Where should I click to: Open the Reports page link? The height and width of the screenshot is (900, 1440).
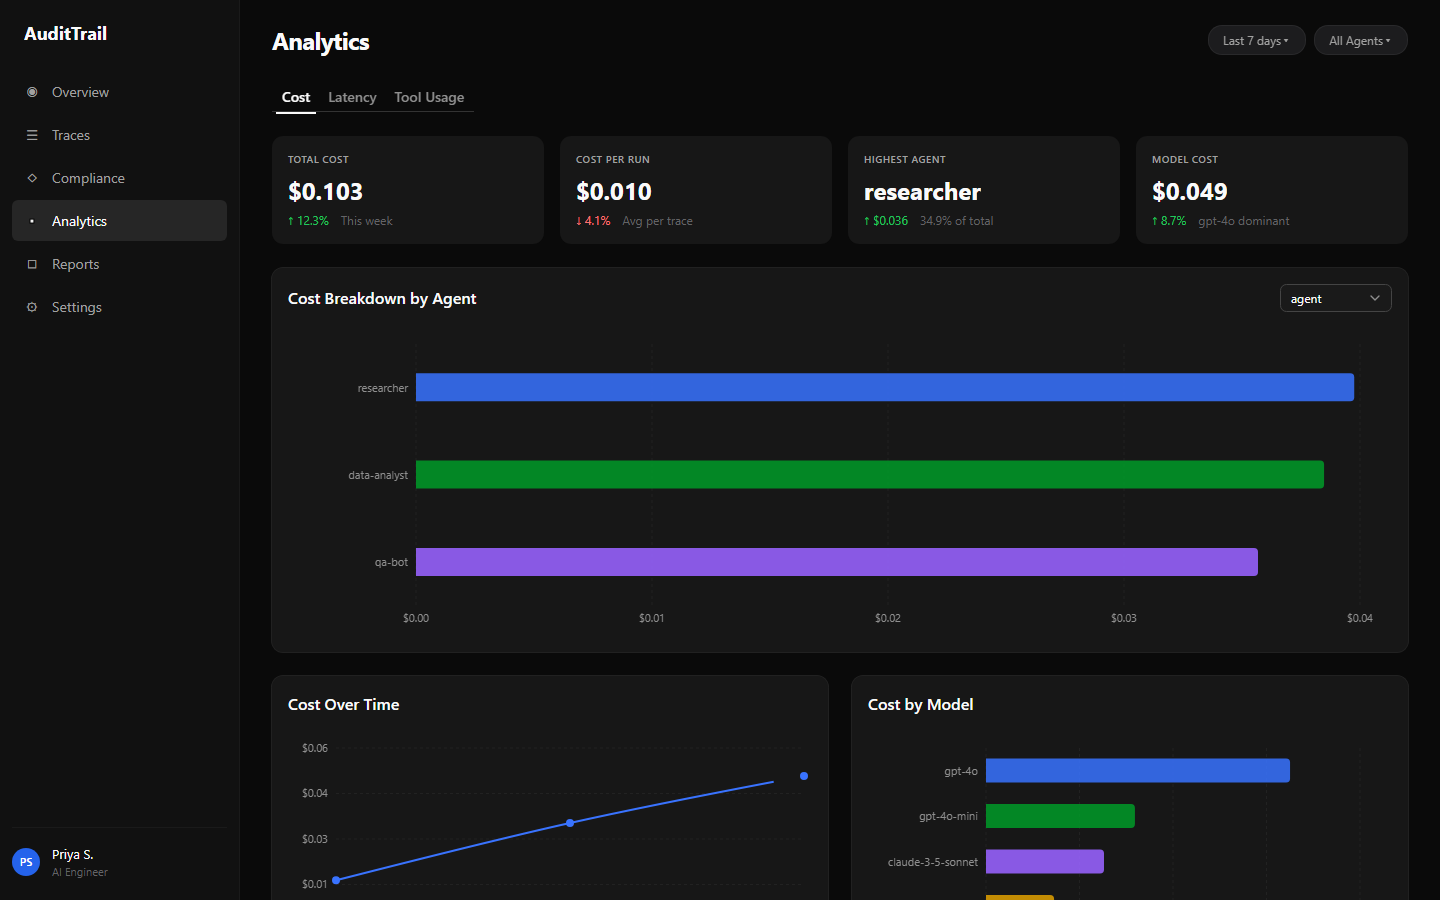pyautogui.click(x=76, y=264)
